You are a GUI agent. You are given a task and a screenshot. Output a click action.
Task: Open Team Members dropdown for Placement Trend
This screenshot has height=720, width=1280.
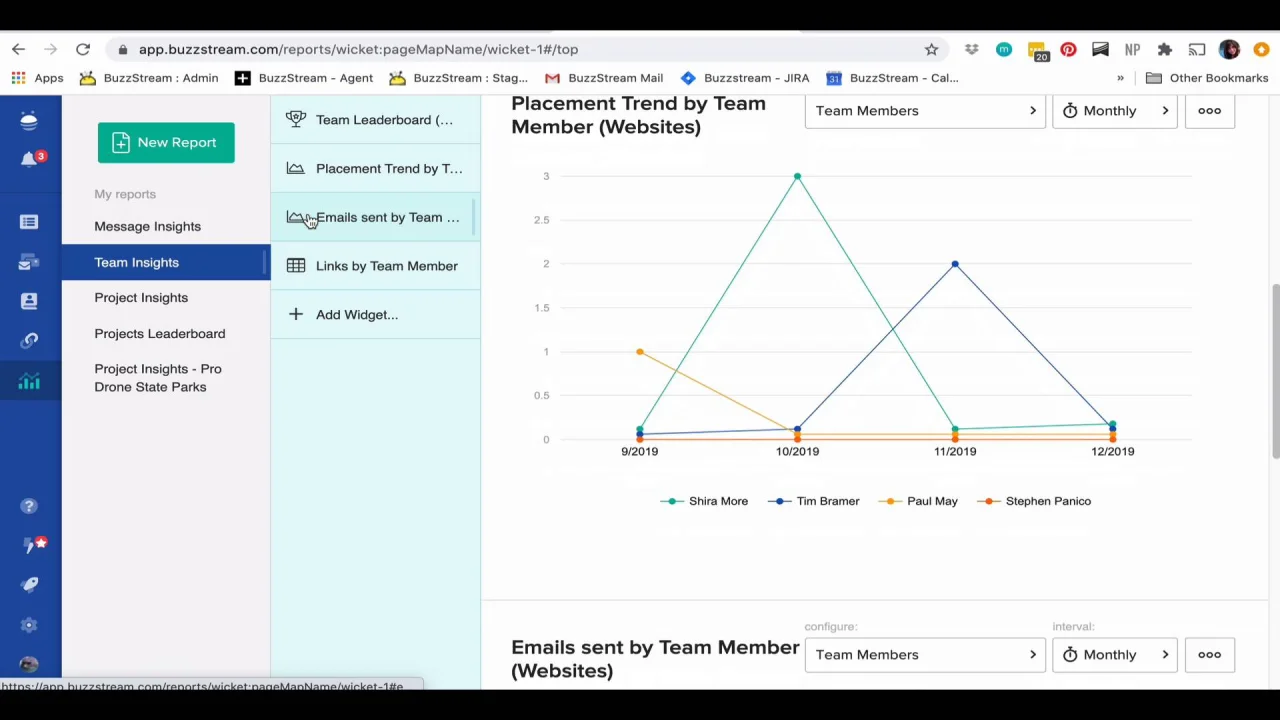click(925, 110)
